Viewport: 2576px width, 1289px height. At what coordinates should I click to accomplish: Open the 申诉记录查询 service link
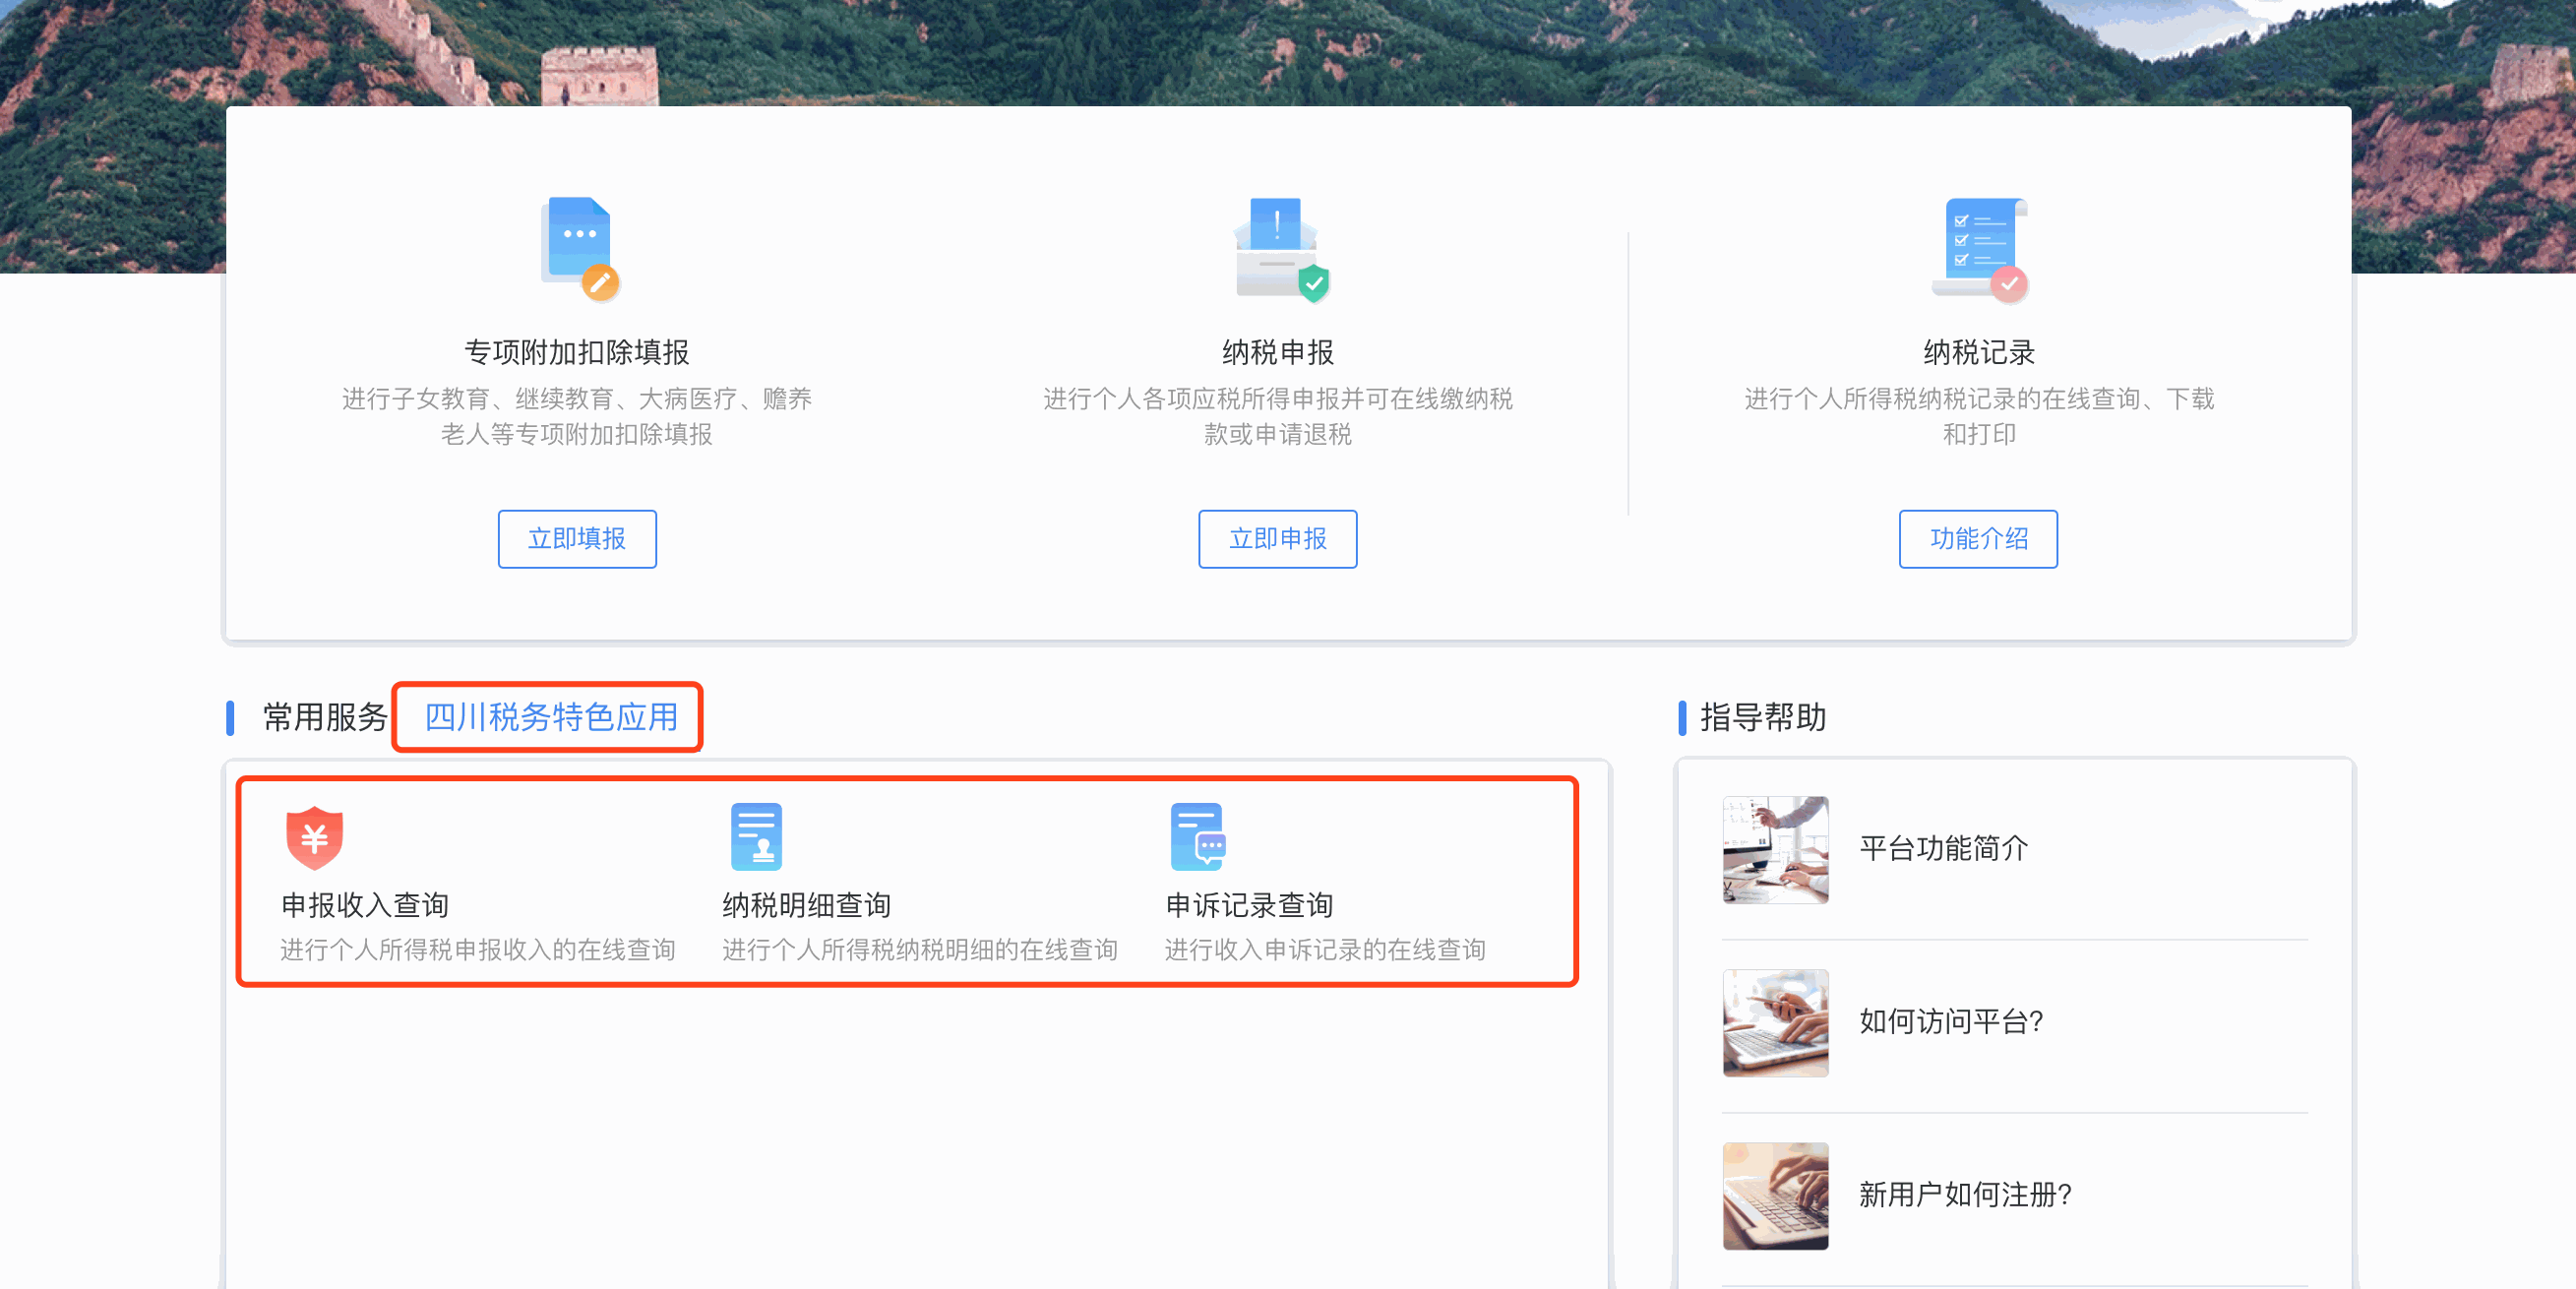click(x=1249, y=904)
